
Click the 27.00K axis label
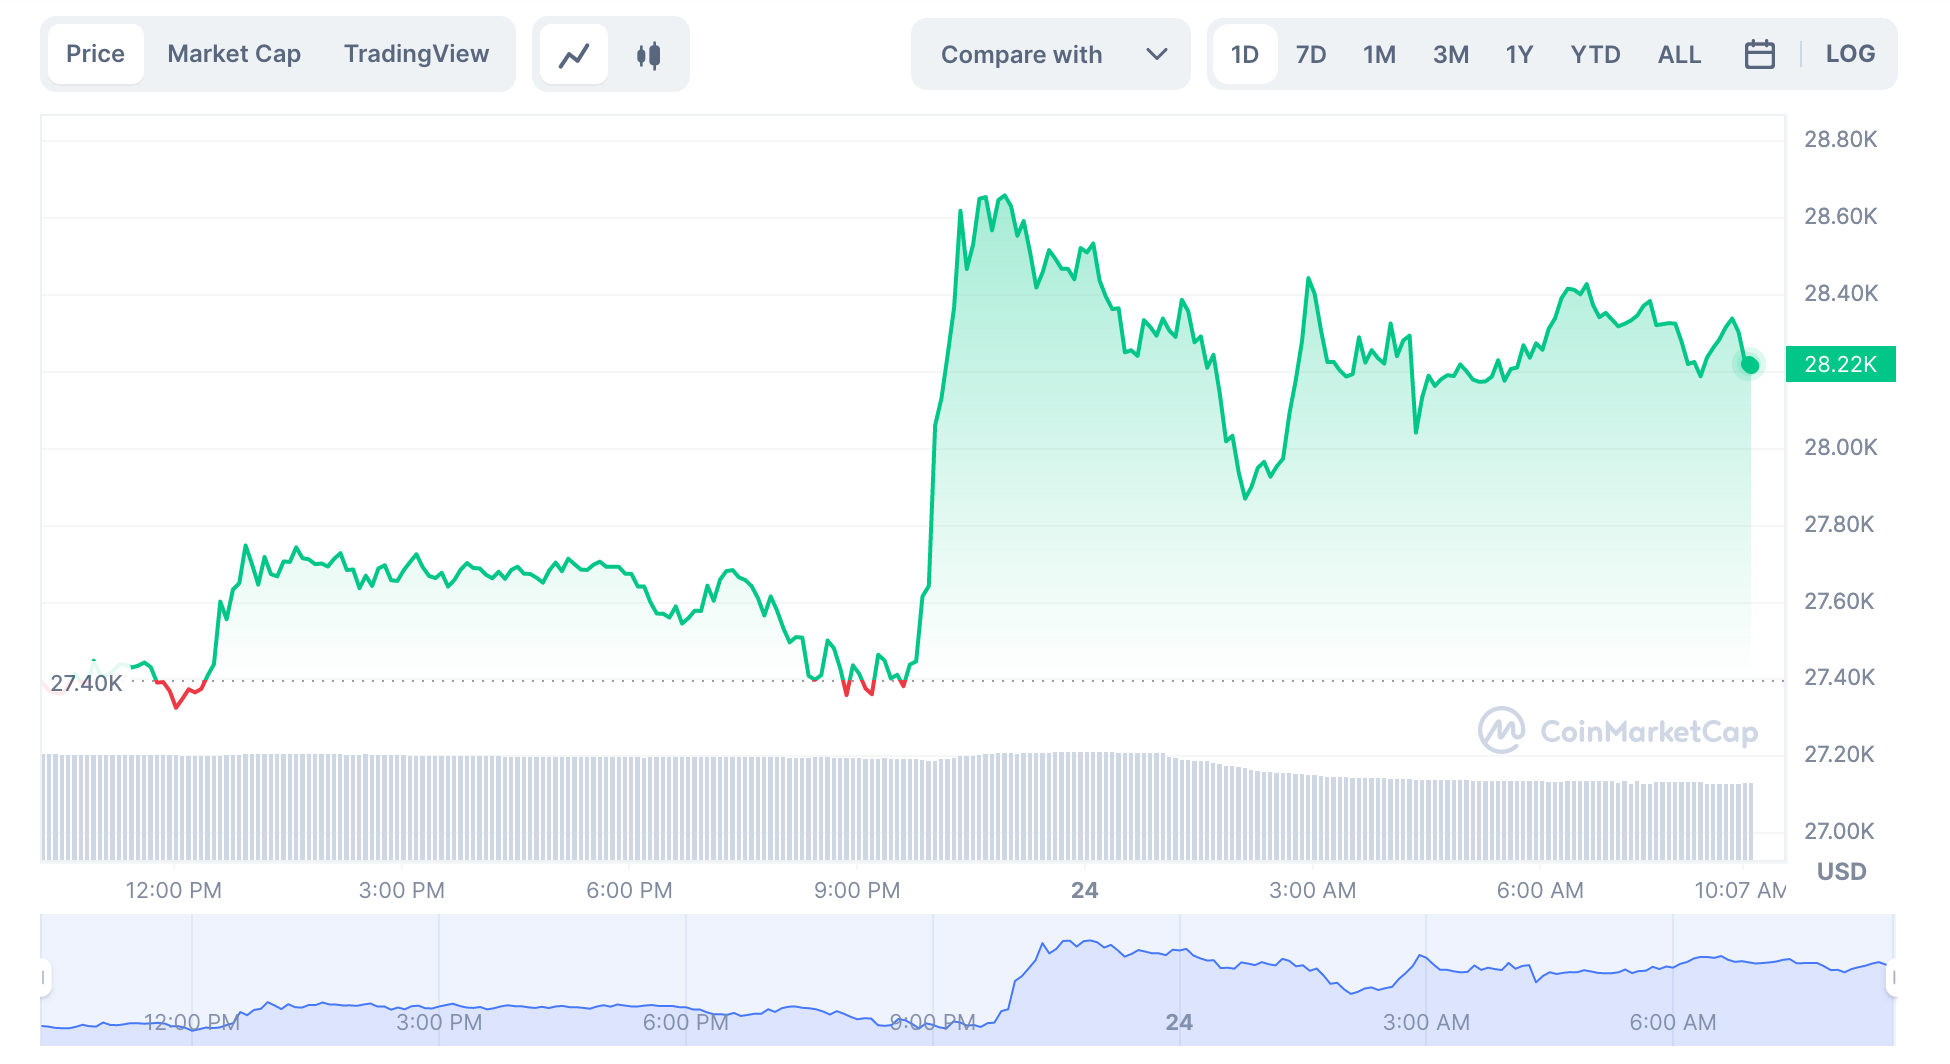click(x=1839, y=831)
